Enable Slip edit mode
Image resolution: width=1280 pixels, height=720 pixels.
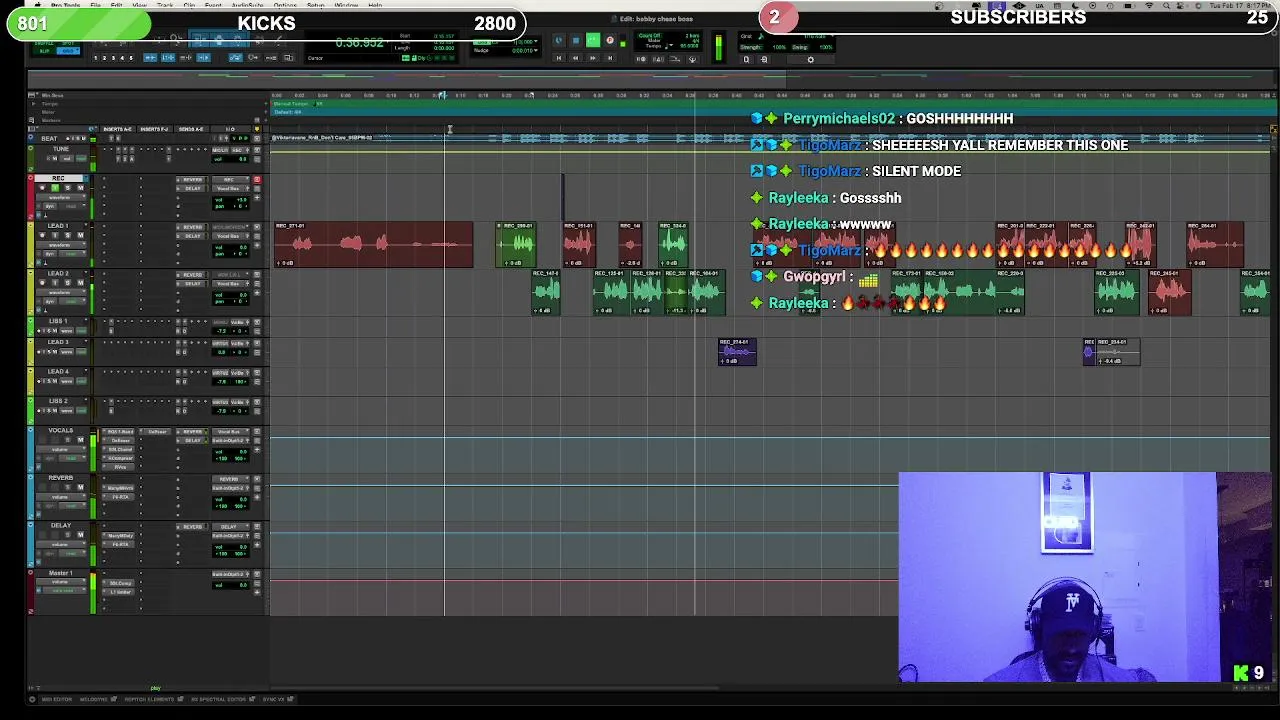(x=44, y=51)
